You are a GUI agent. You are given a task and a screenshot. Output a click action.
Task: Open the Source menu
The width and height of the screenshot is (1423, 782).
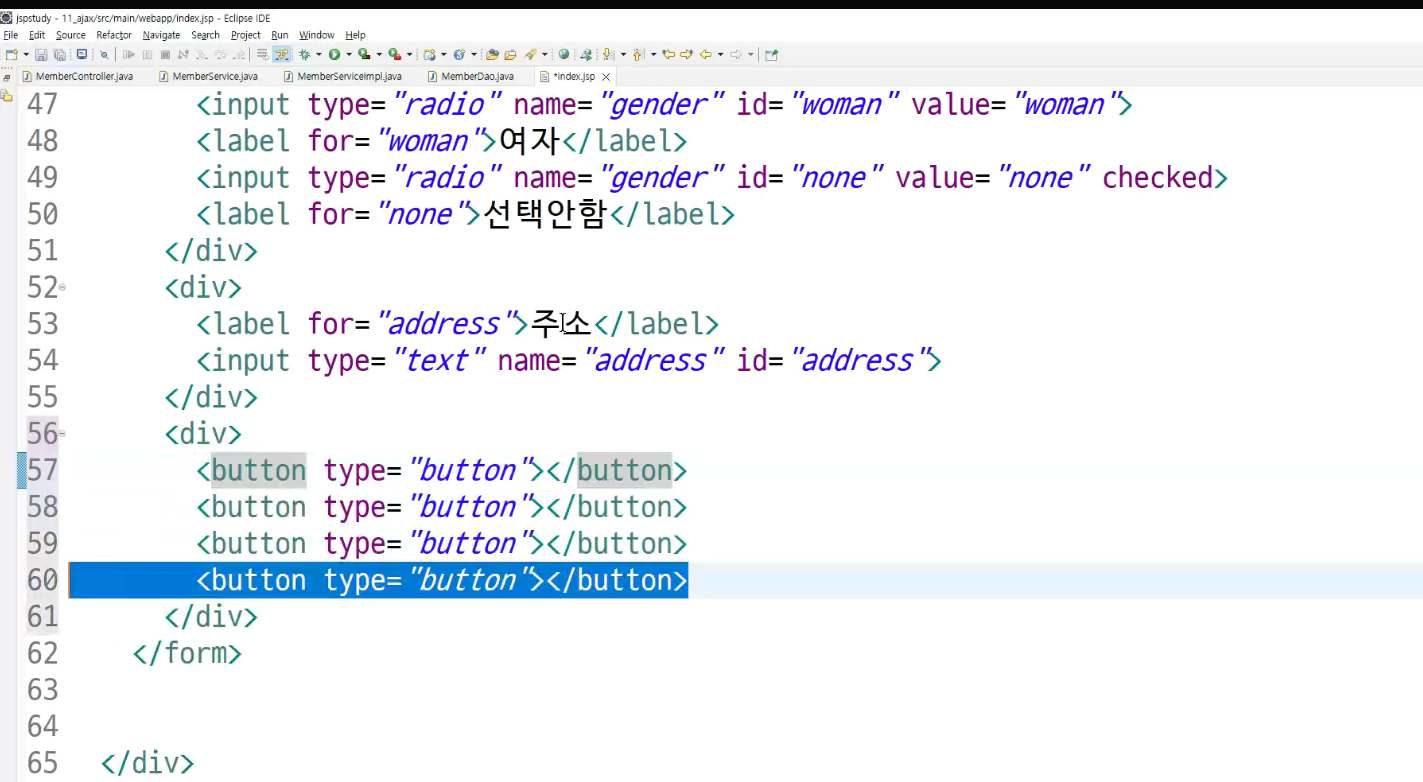71,35
